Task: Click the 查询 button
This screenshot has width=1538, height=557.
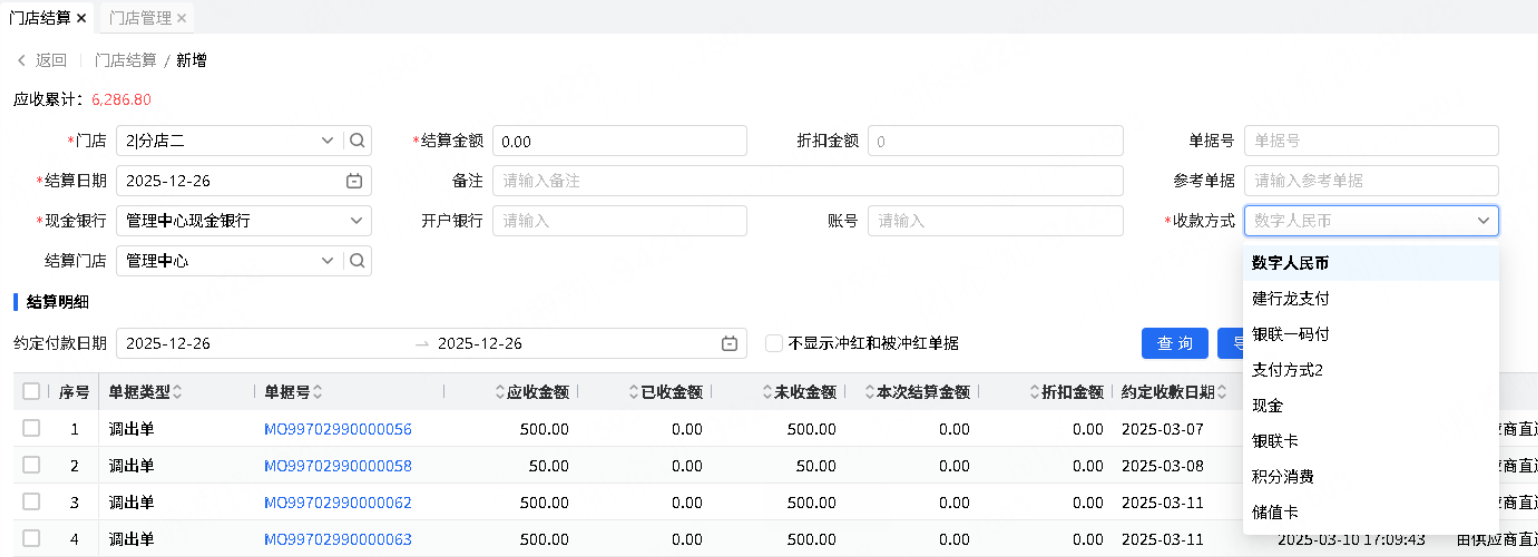Action: pyautogui.click(x=1174, y=344)
